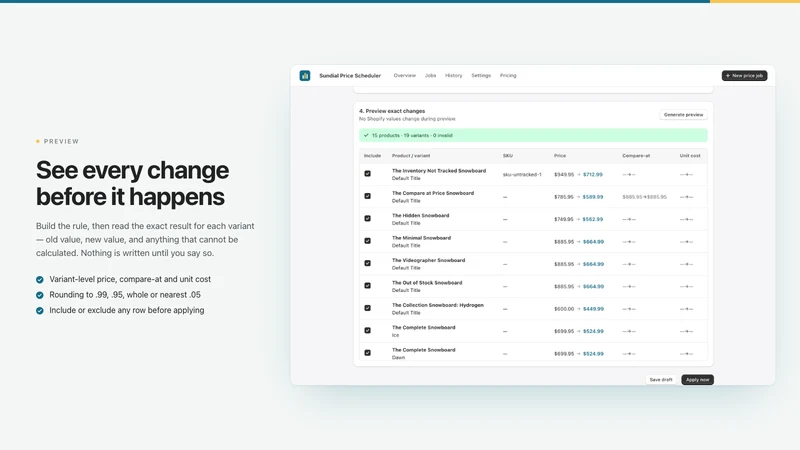Toggle include for The Hidden Snowboard
800x450 pixels.
click(x=367, y=218)
